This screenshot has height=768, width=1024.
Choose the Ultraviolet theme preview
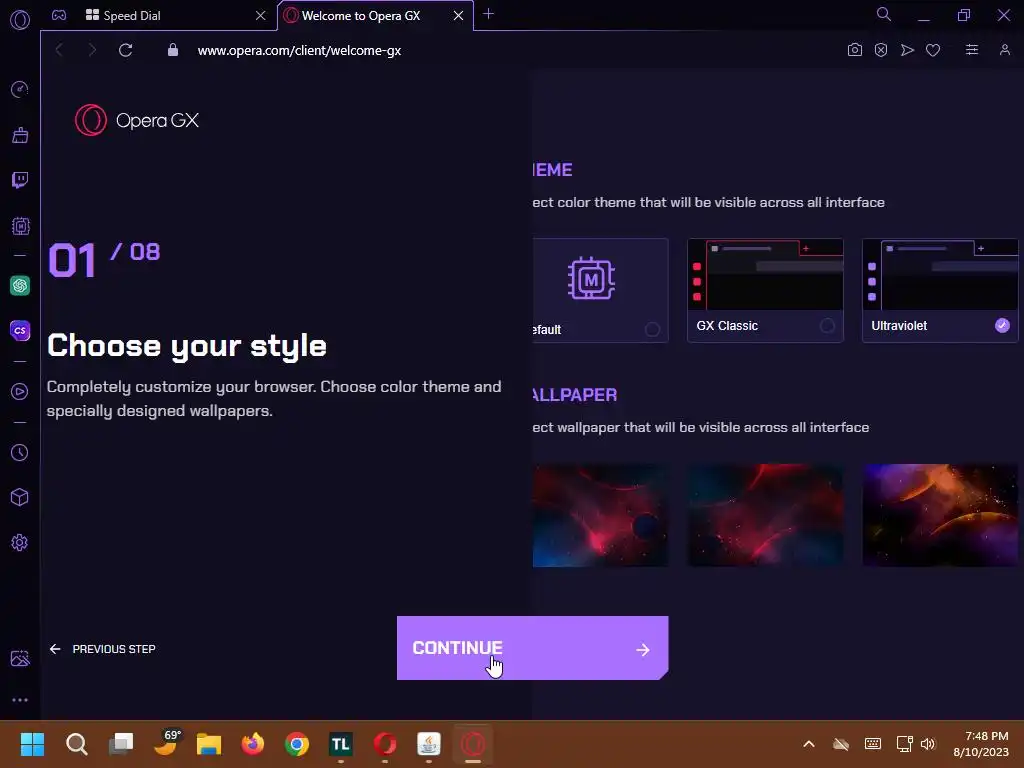(940, 274)
